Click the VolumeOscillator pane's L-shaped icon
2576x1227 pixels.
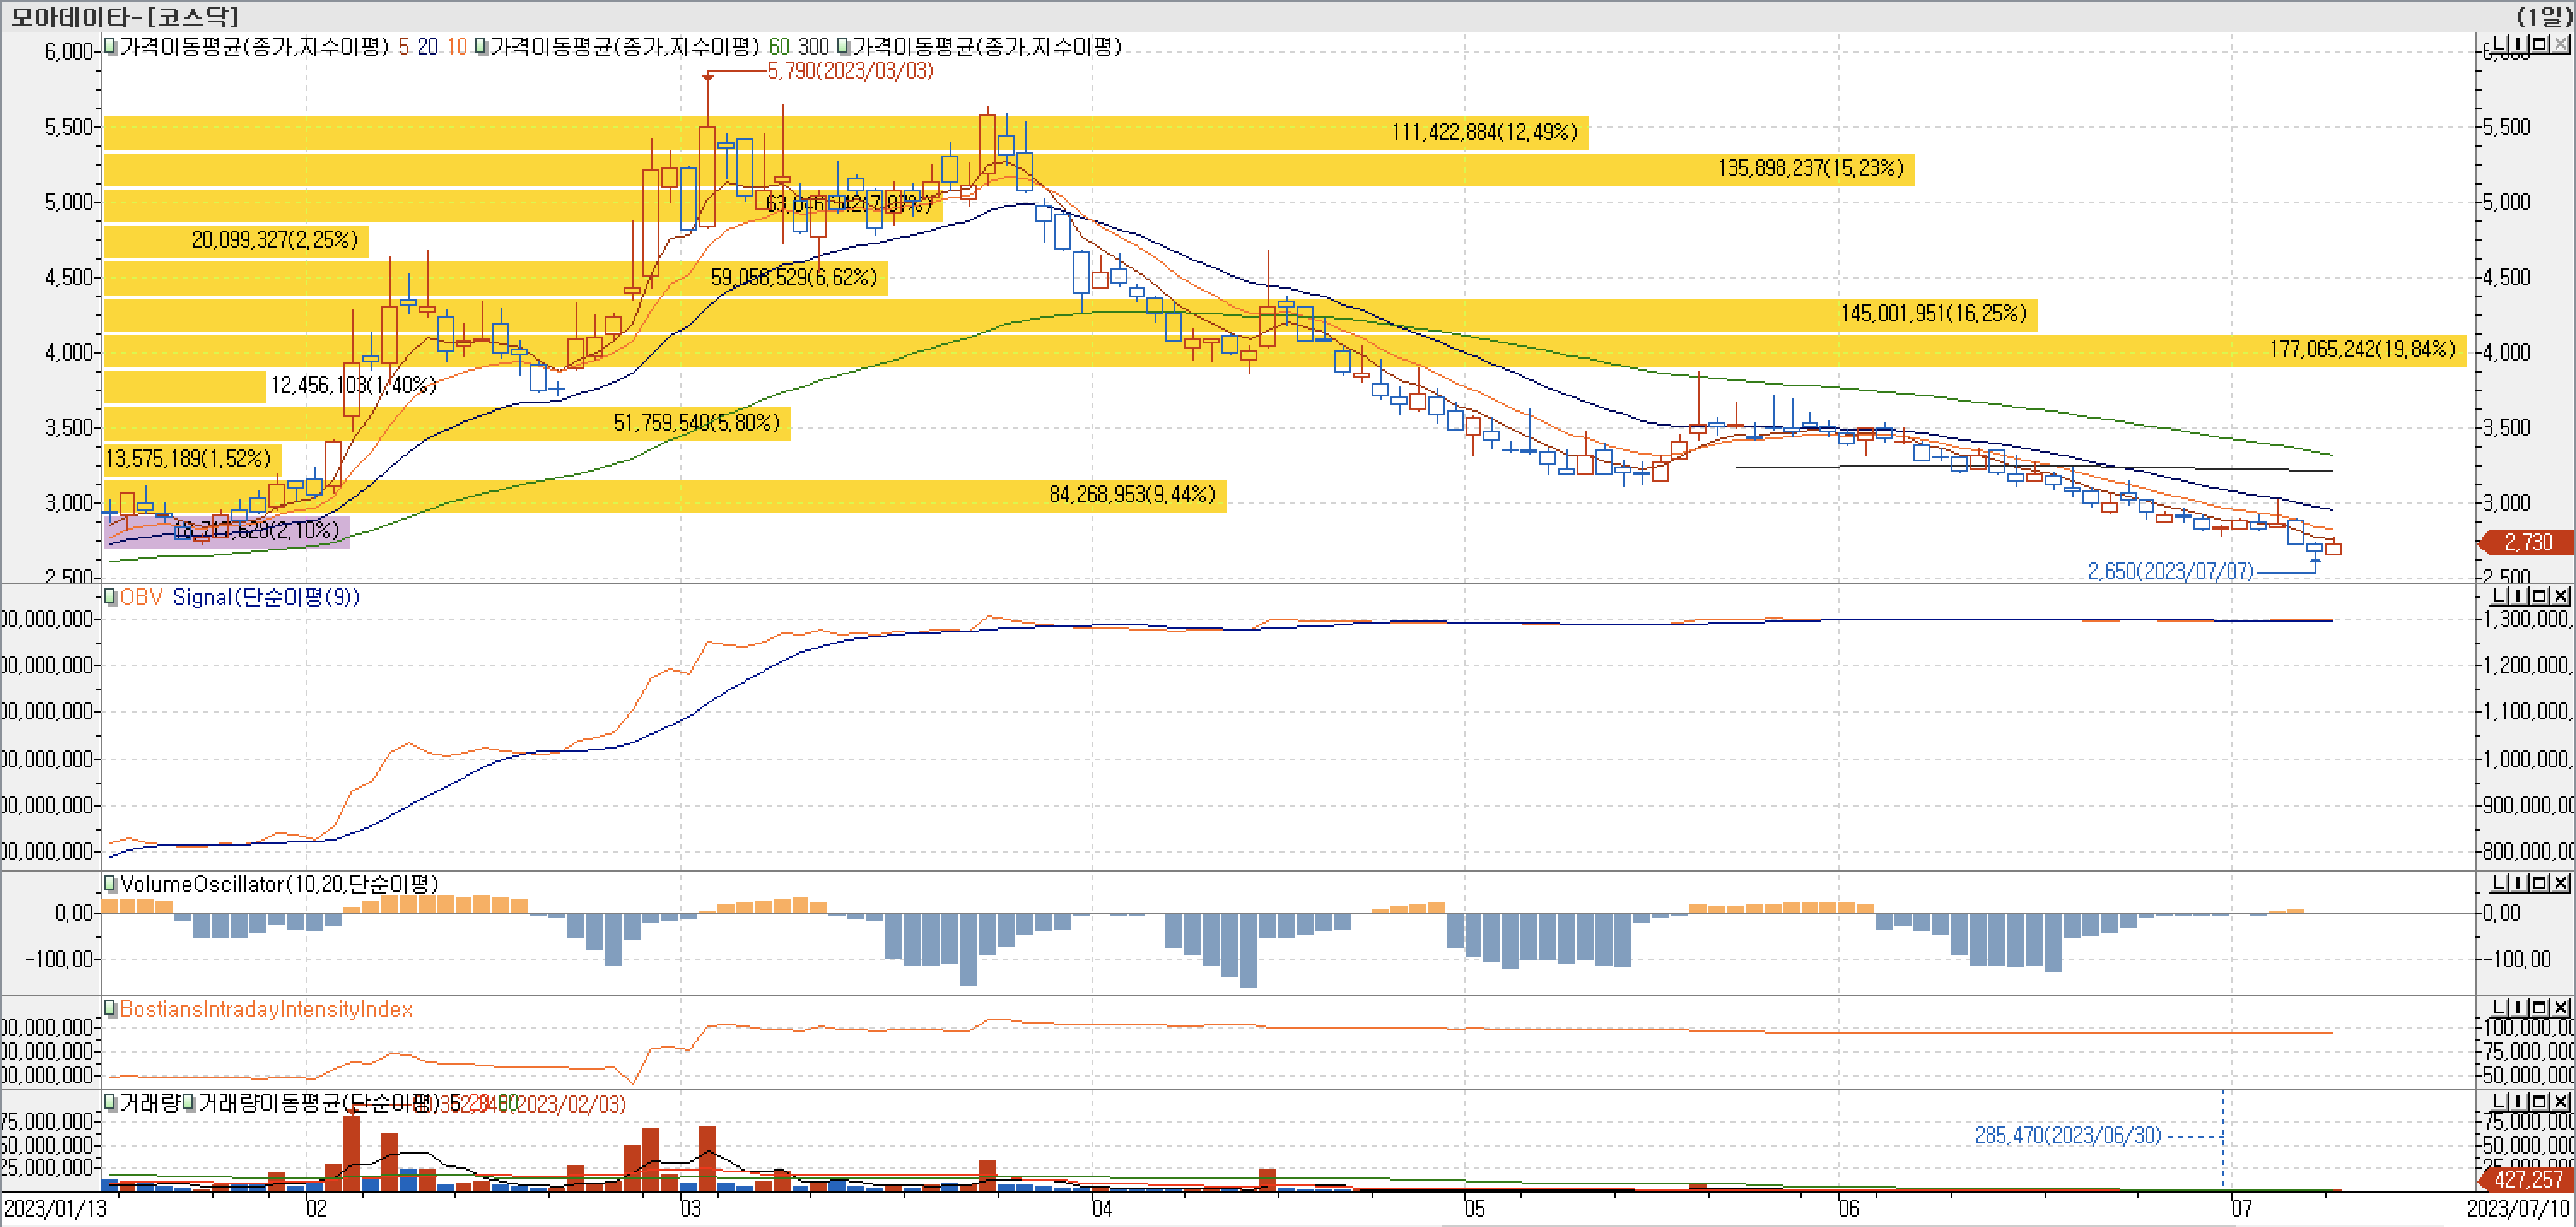click(2500, 883)
